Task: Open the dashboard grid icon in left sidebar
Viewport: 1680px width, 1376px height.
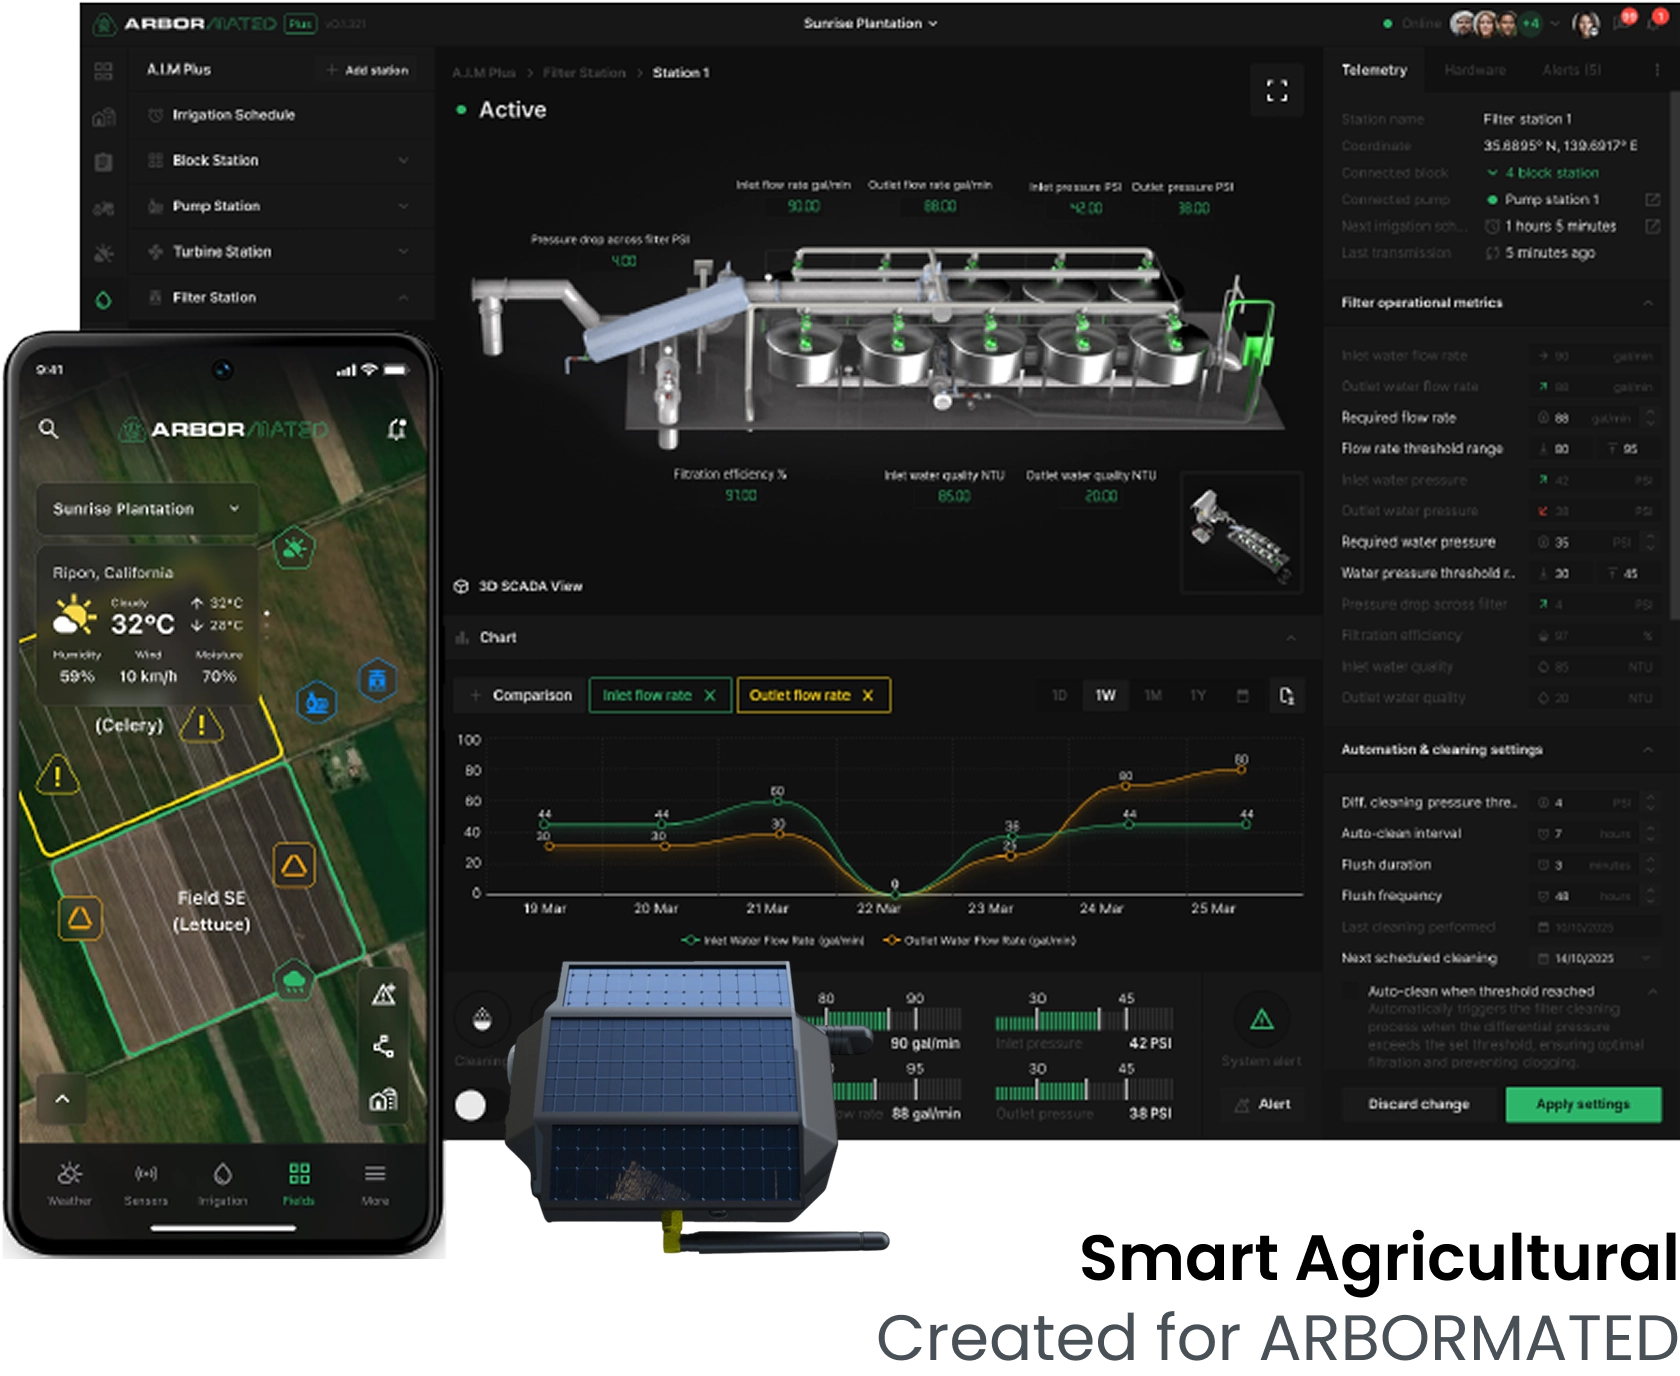Action: (103, 70)
